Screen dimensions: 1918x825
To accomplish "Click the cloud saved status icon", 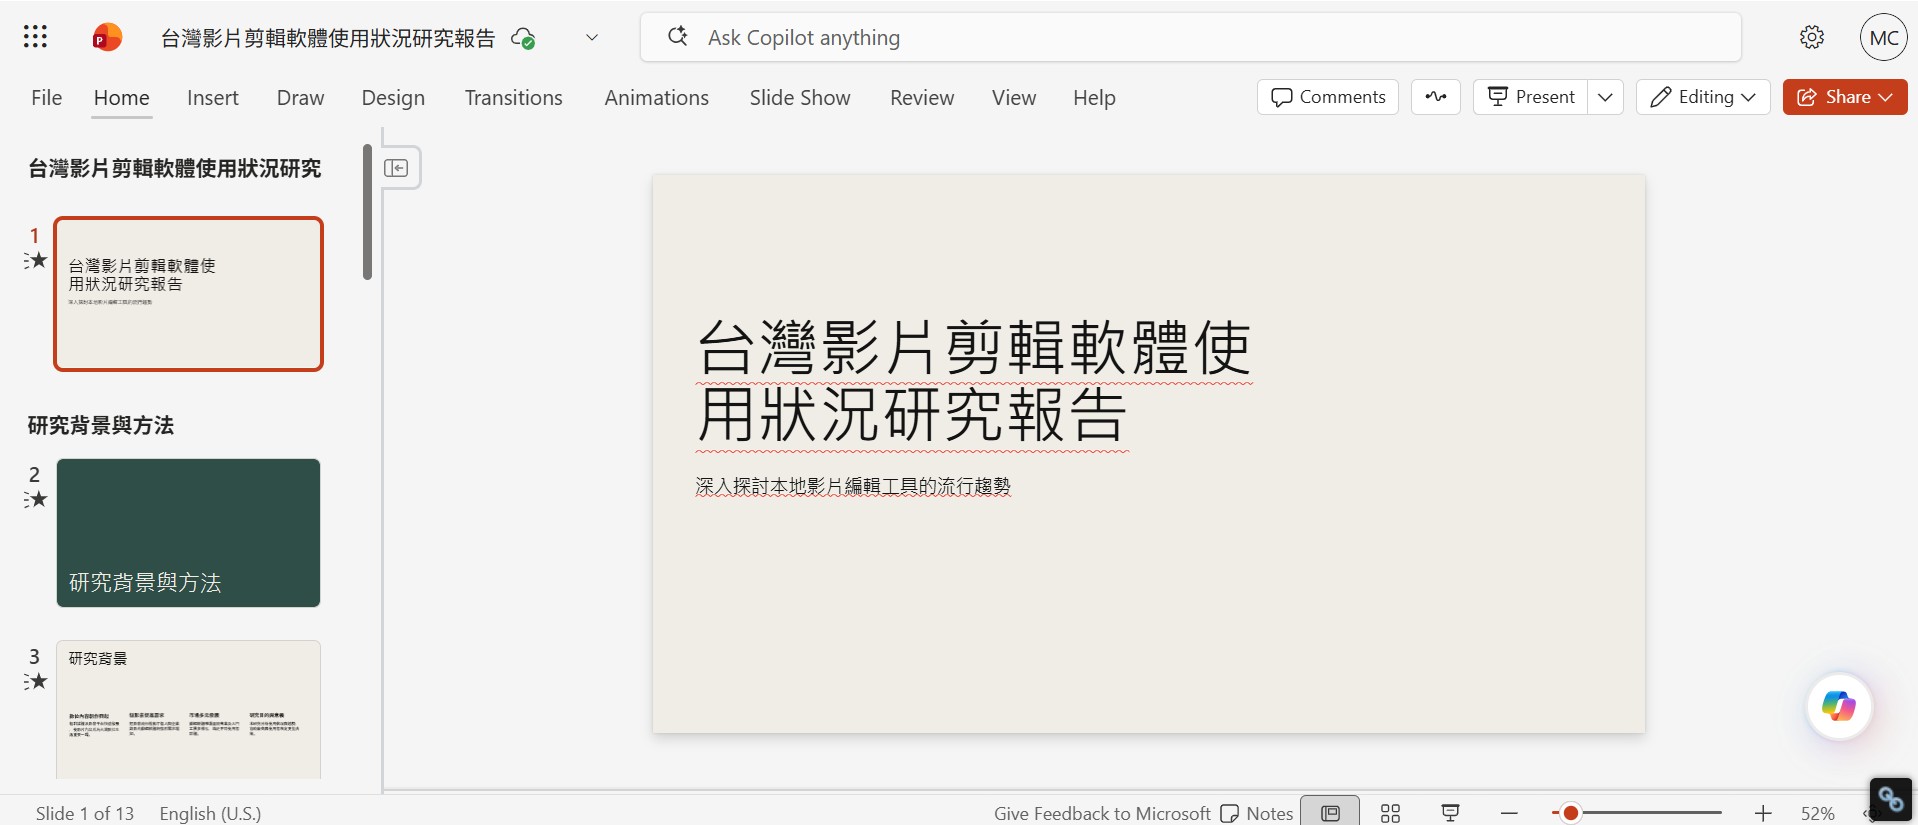I will [x=523, y=38].
